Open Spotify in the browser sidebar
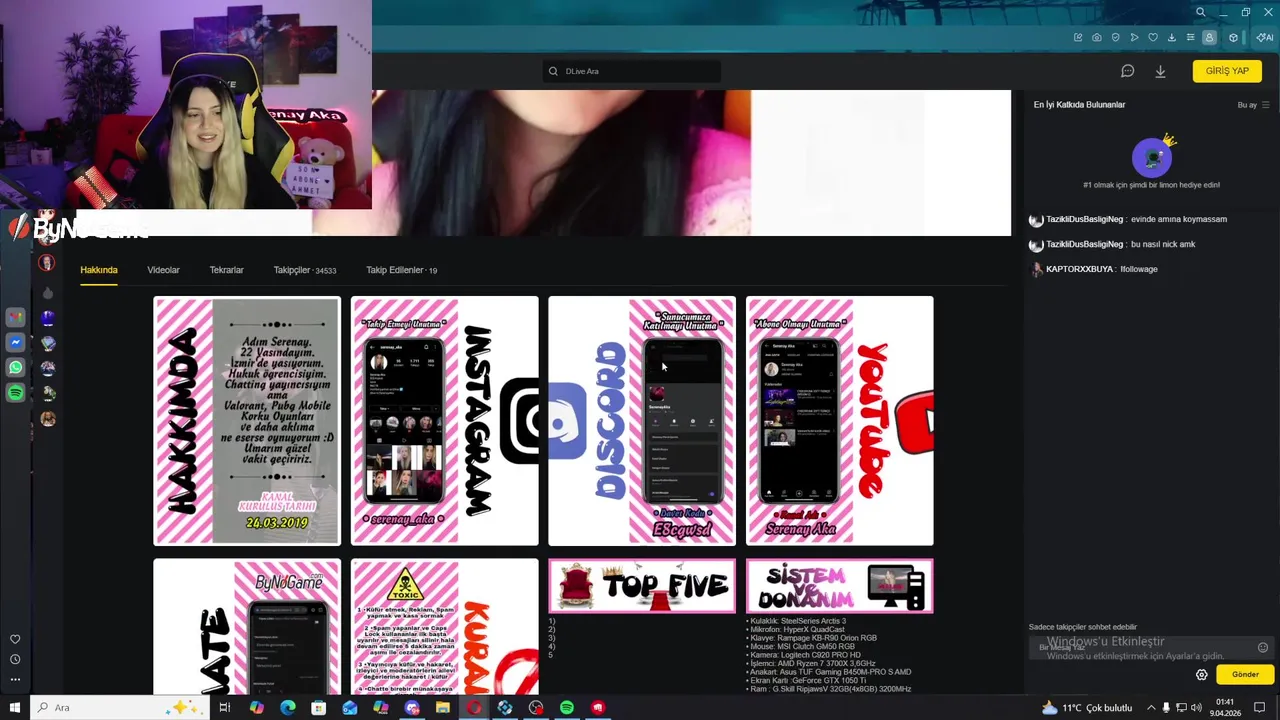The image size is (1280, 720). click(x=15, y=393)
